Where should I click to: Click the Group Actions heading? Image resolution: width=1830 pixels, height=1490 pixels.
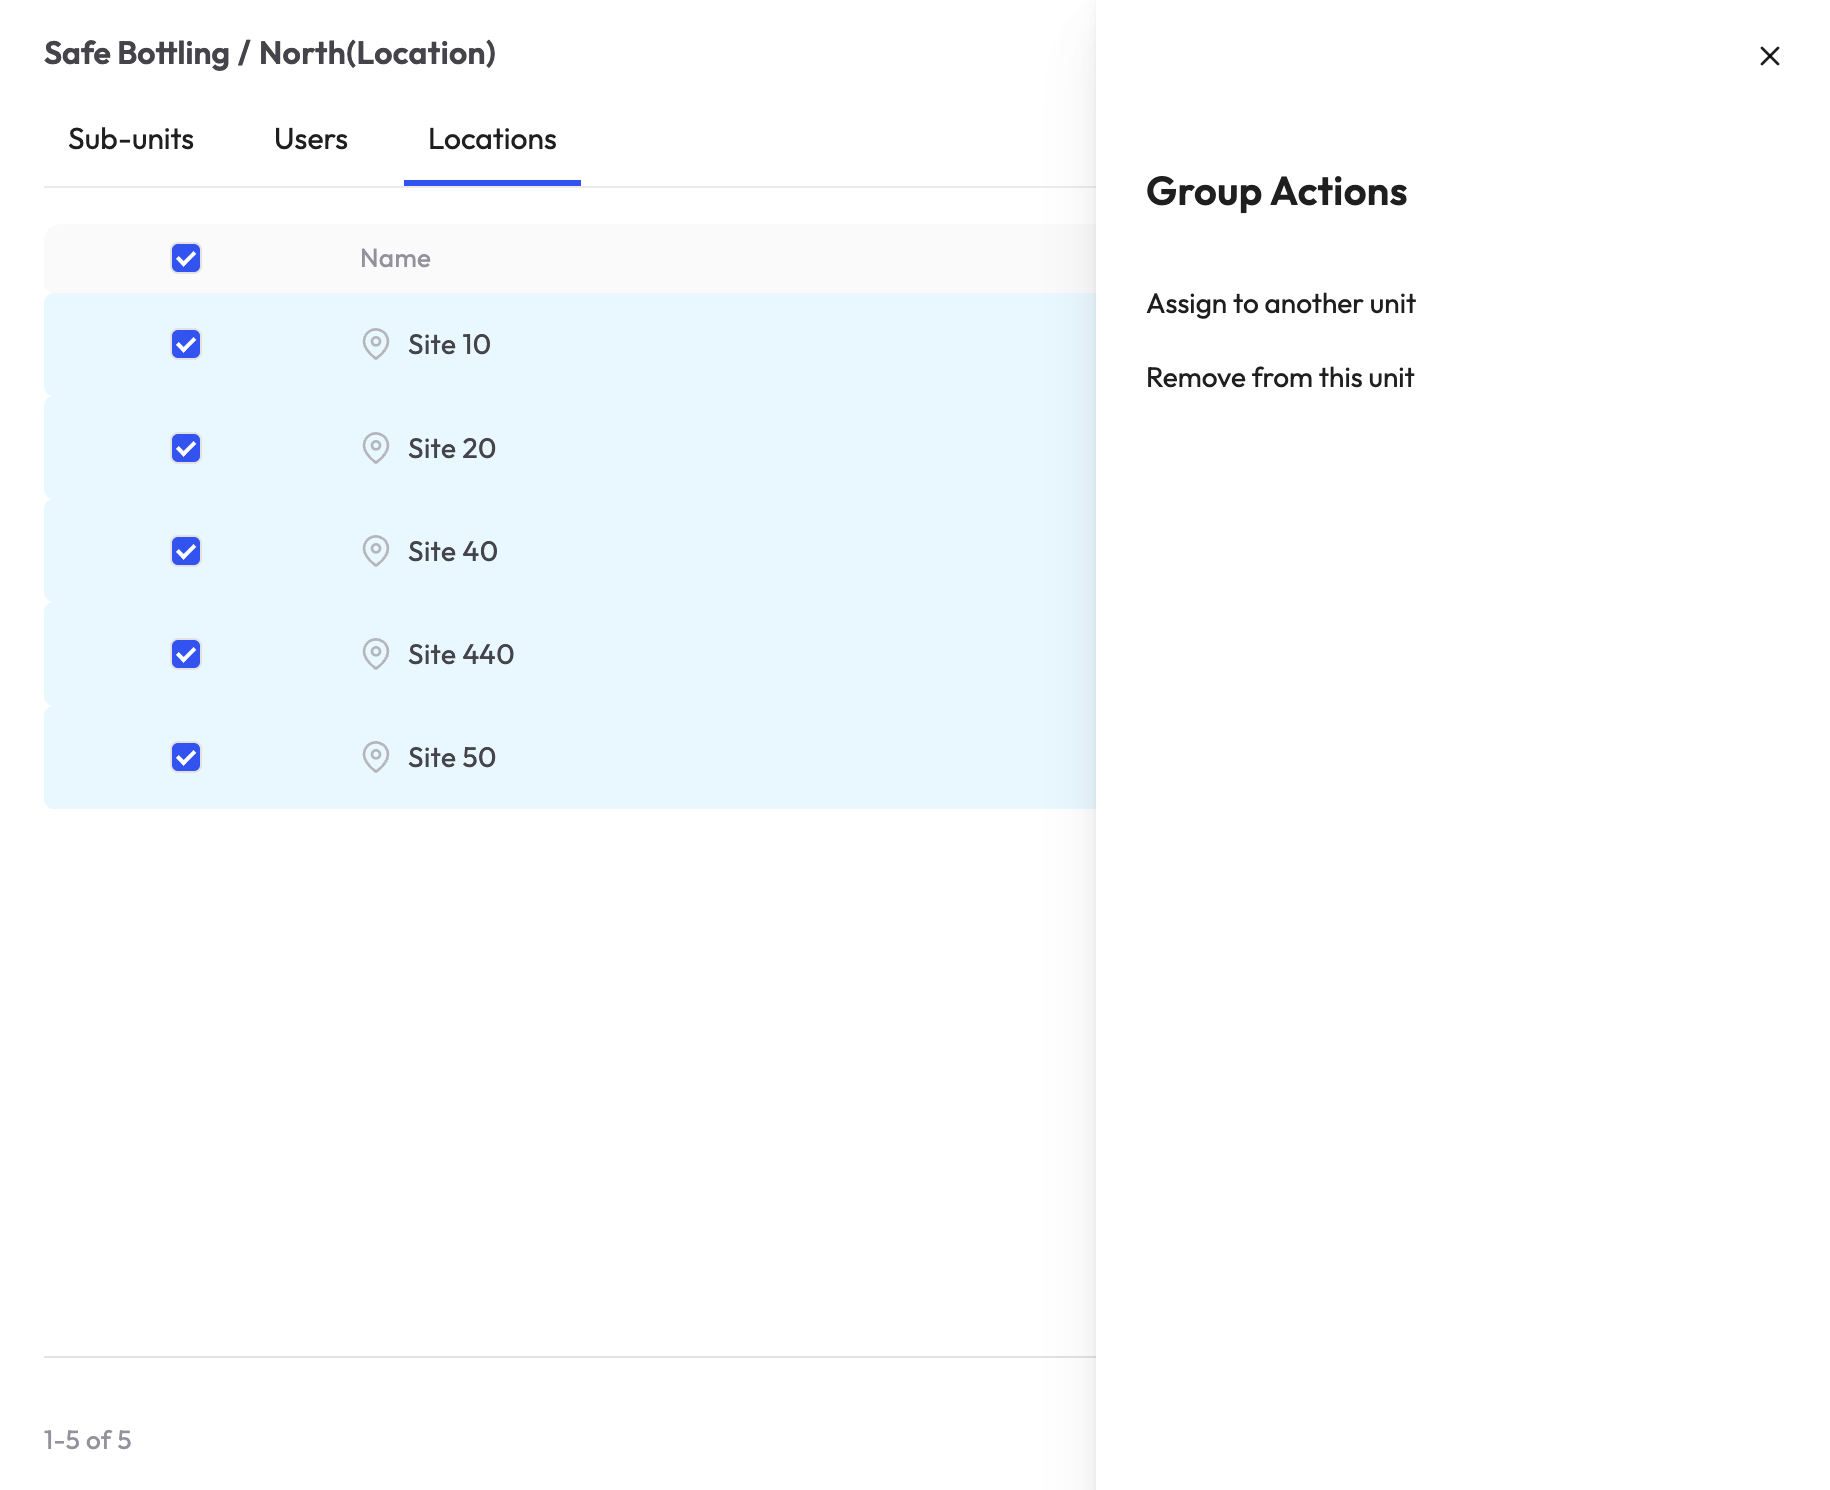[1276, 192]
